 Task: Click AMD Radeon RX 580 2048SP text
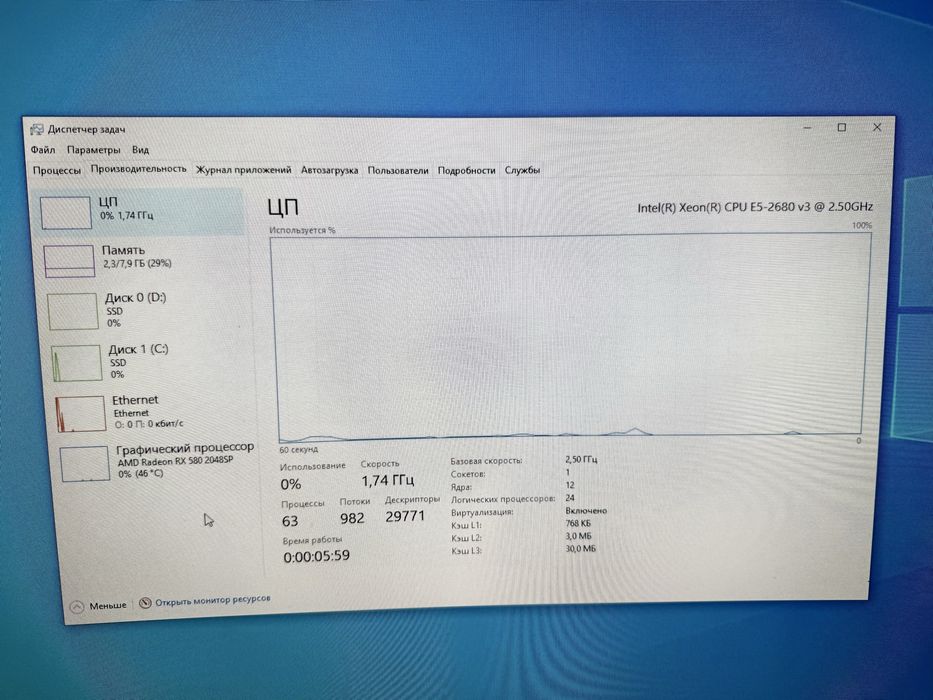tap(176, 461)
